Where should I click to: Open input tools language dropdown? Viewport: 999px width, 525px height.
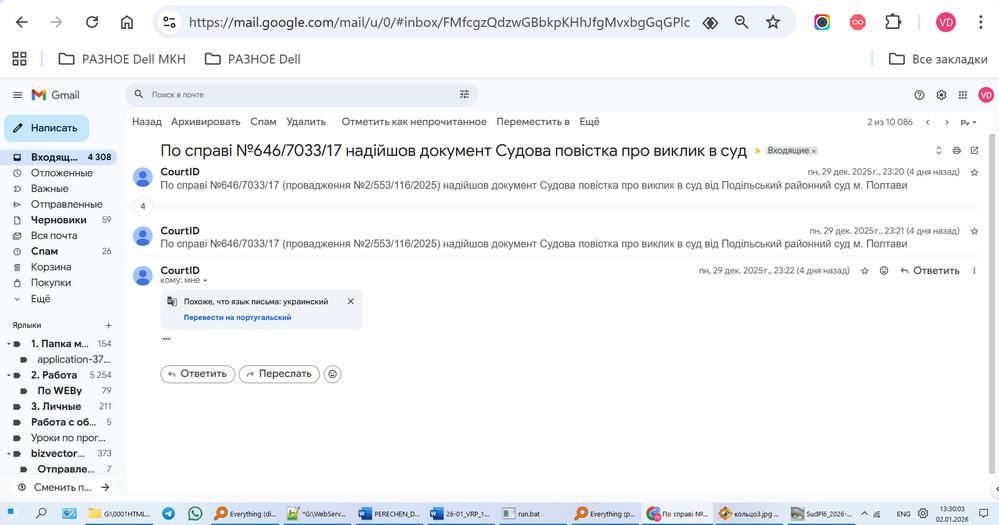[968, 122]
